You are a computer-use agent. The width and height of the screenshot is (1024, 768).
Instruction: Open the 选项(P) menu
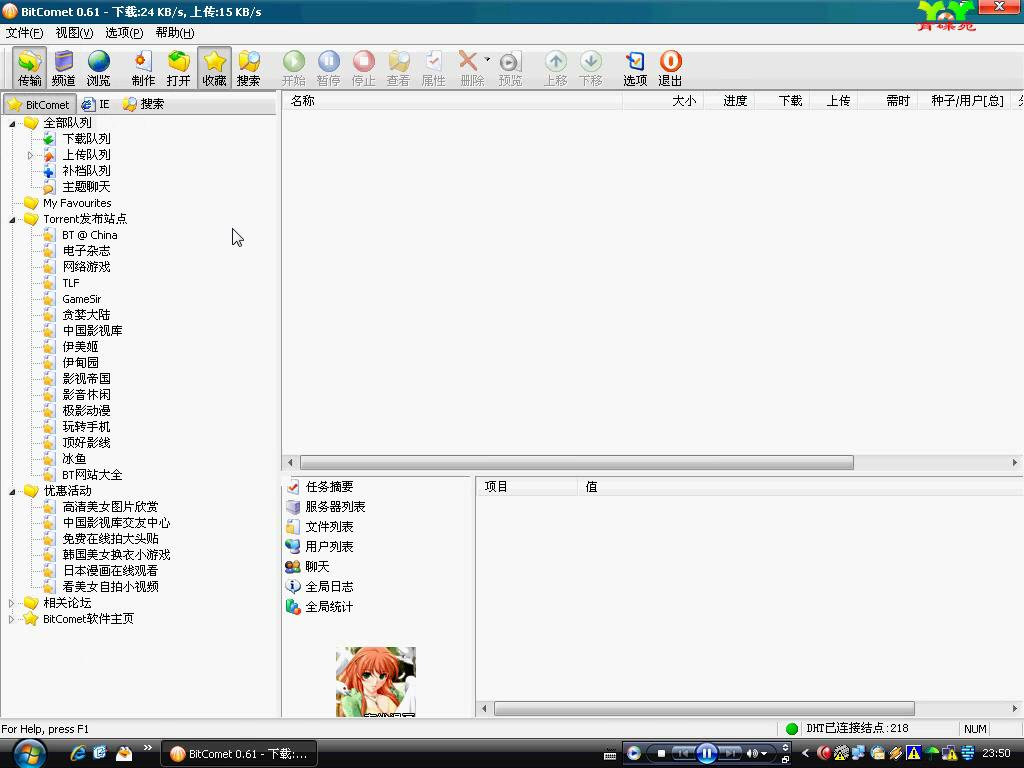[124, 33]
